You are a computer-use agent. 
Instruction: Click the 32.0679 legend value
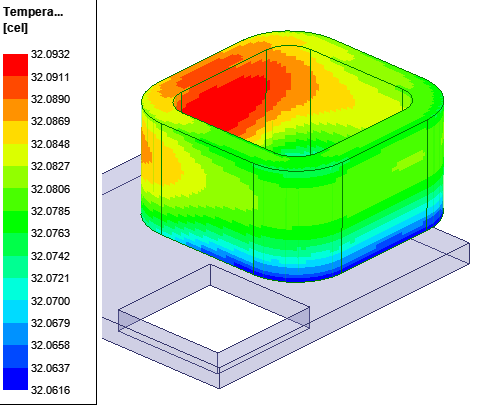pyautogui.click(x=50, y=323)
